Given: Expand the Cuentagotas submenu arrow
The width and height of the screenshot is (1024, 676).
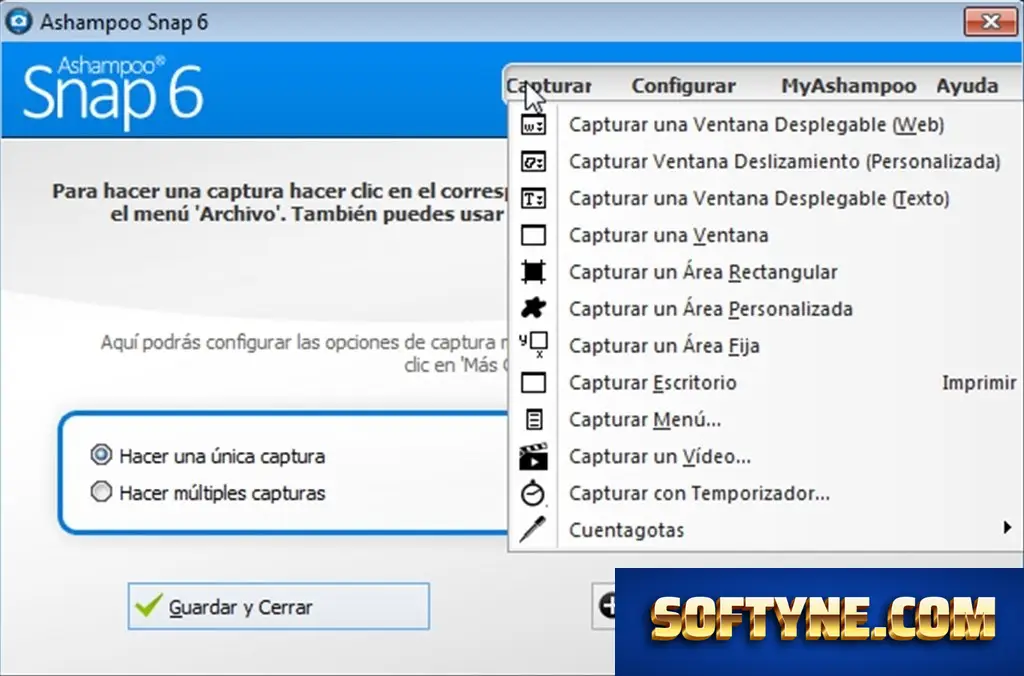Looking at the screenshot, I should tap(1007, 528).
